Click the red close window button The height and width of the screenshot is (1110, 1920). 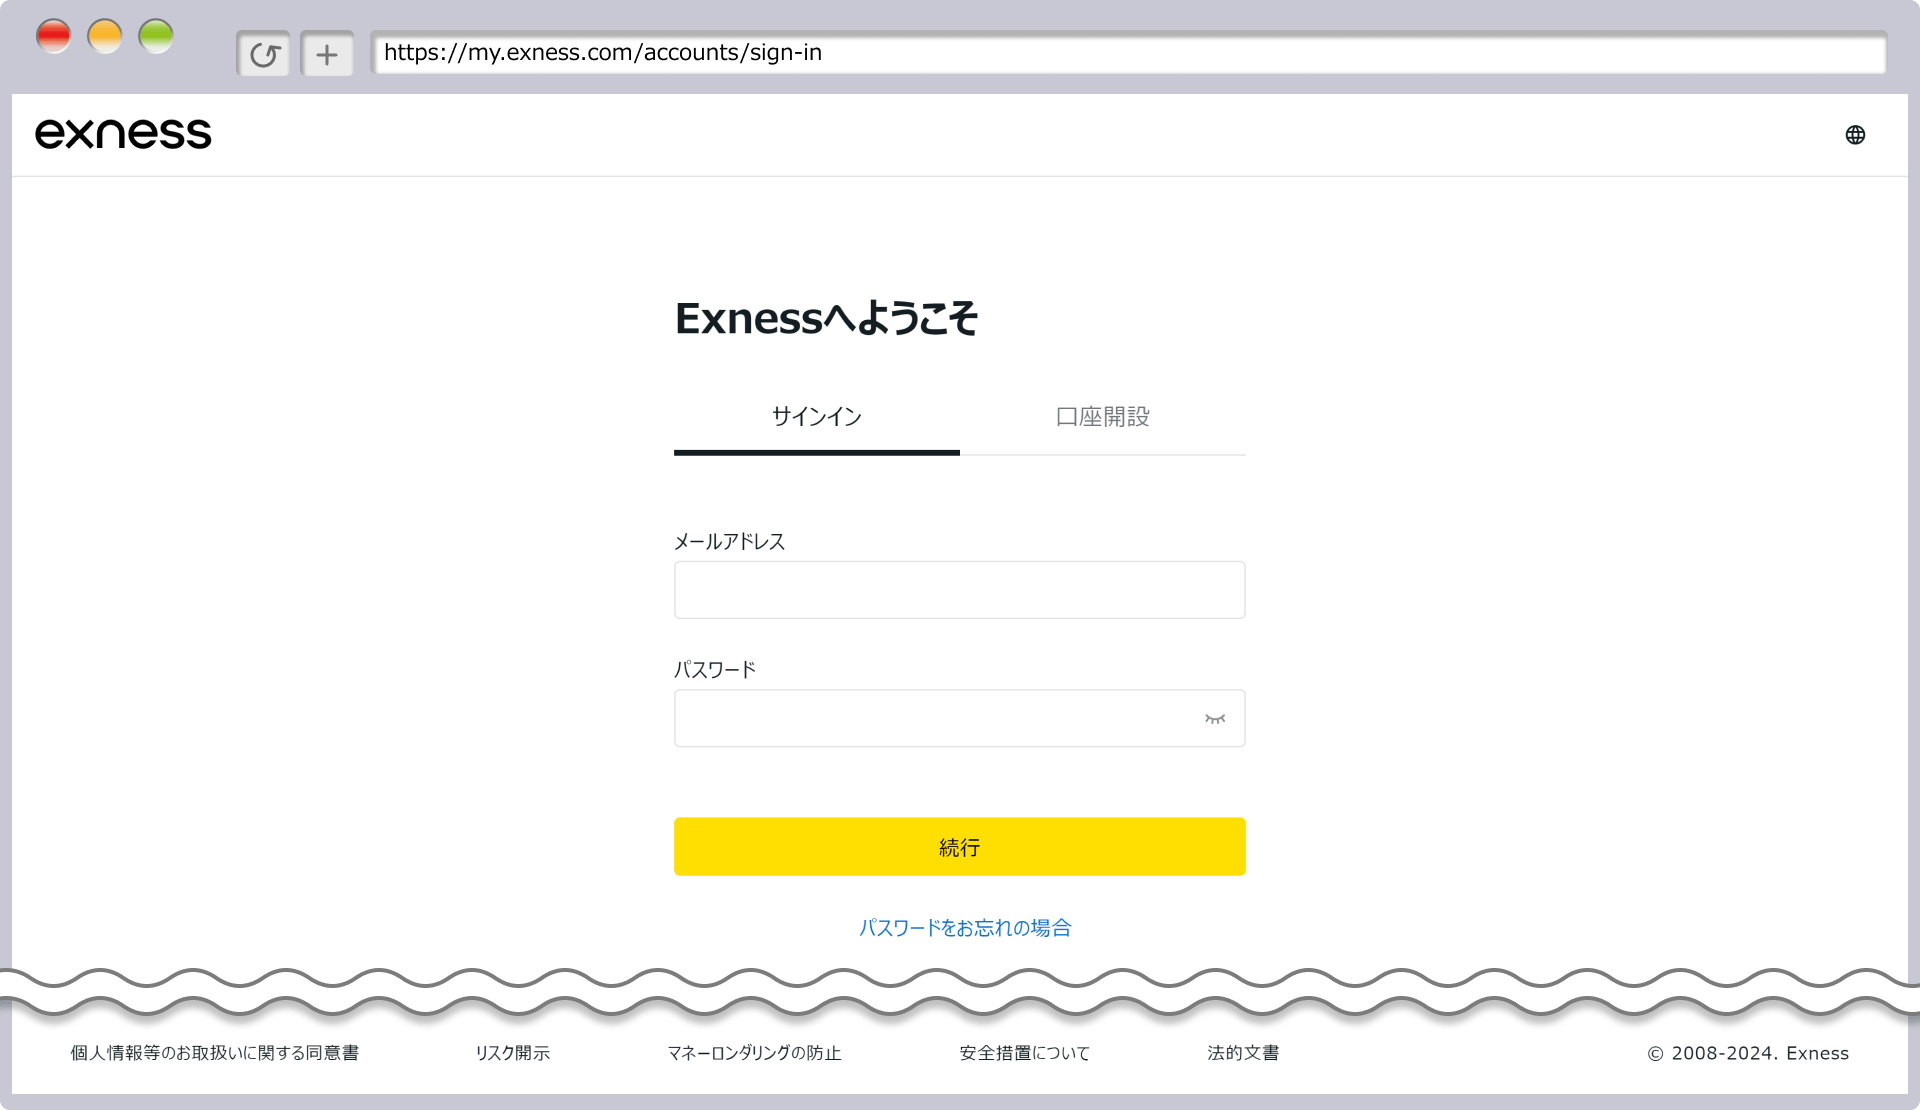[x=54, y=37]
